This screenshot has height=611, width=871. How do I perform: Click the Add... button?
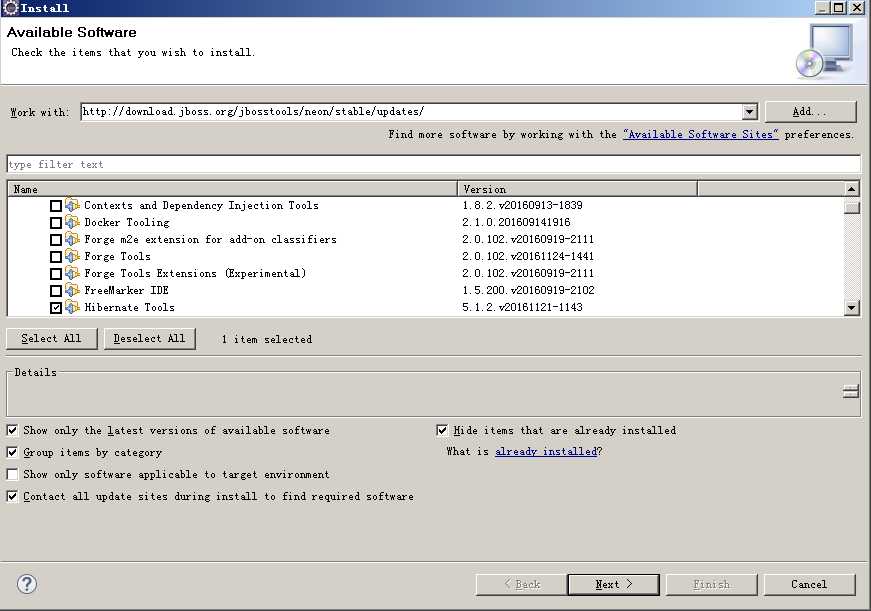click(x=810, y=112)
